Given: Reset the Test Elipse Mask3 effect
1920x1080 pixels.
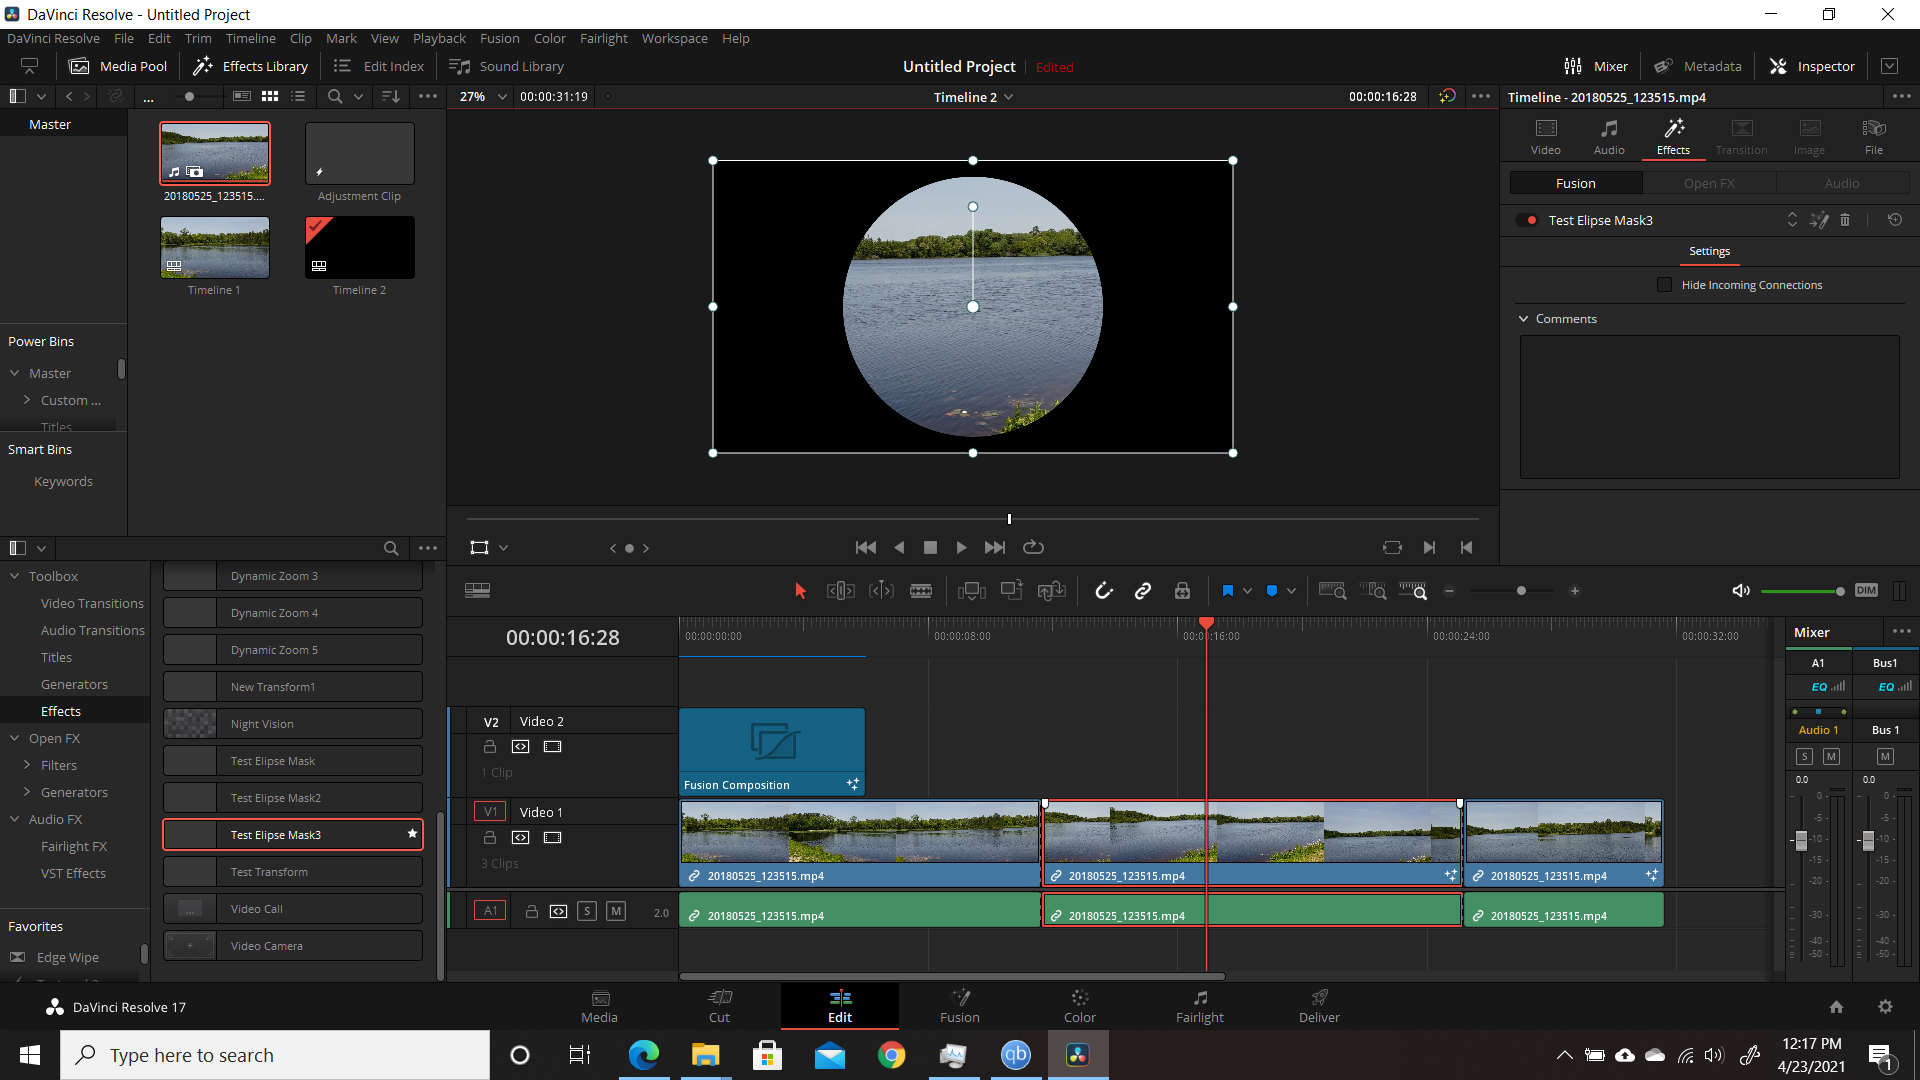Looking at the screenshot, I should point(1895,220).
